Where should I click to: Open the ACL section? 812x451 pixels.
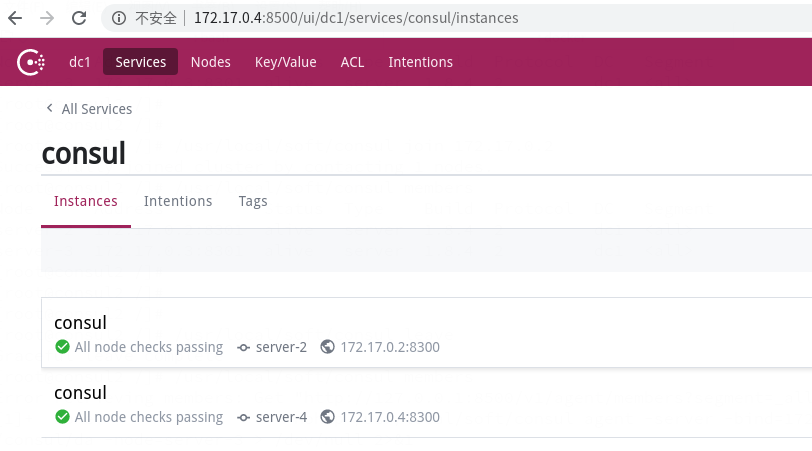click(x=352, y=62)
